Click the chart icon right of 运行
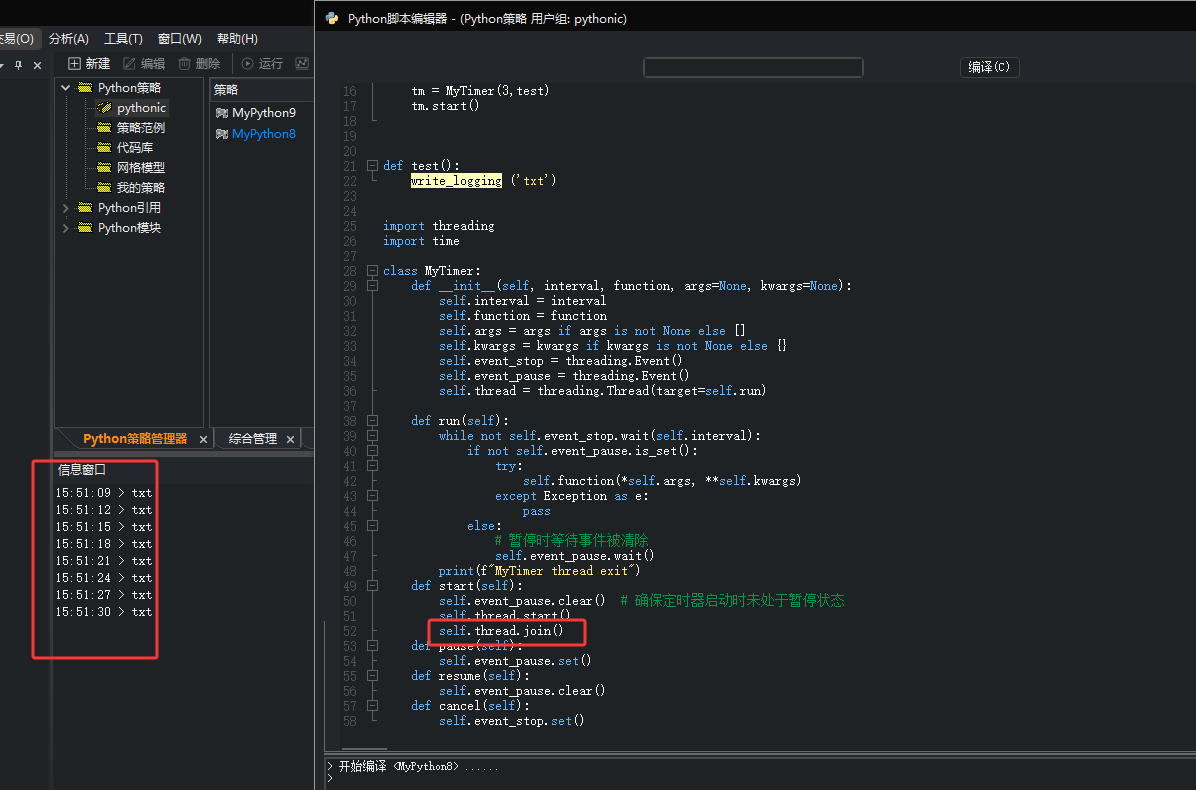The width and height of the screenshot is (1196, 790). click(302, 63)
